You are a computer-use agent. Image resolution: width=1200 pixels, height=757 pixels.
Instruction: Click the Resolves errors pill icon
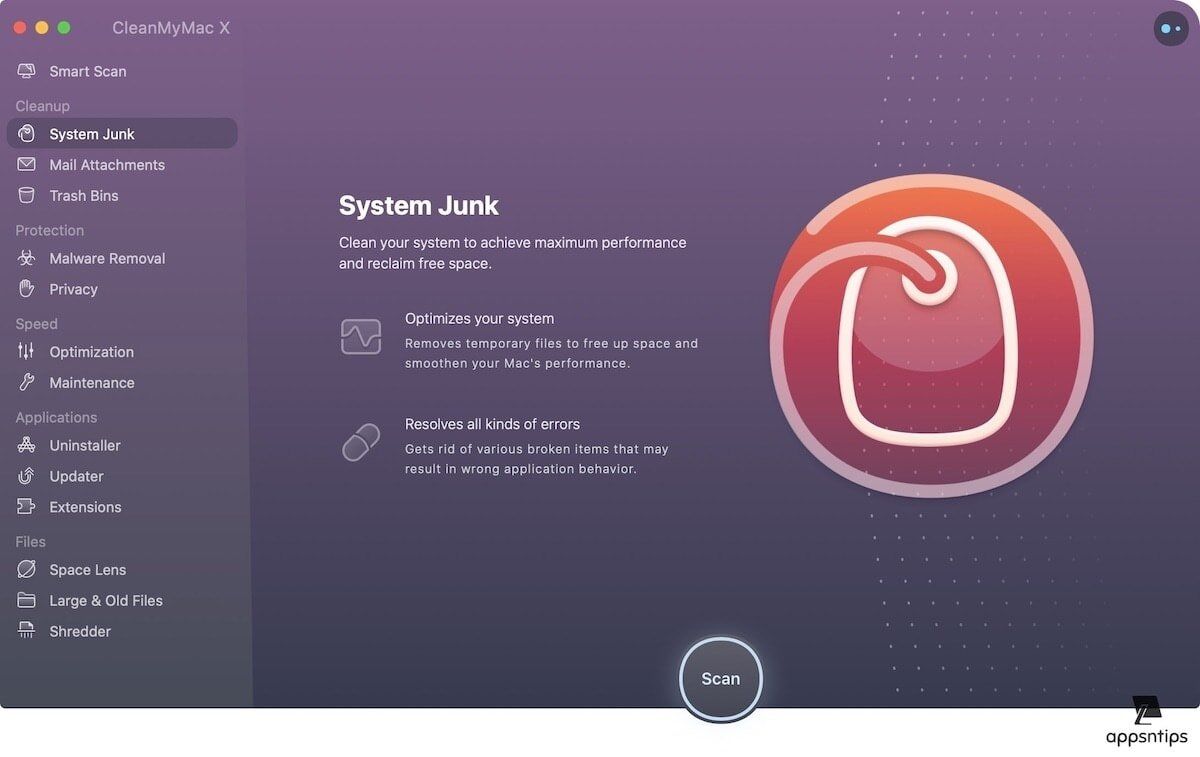[x=361, y=442]
